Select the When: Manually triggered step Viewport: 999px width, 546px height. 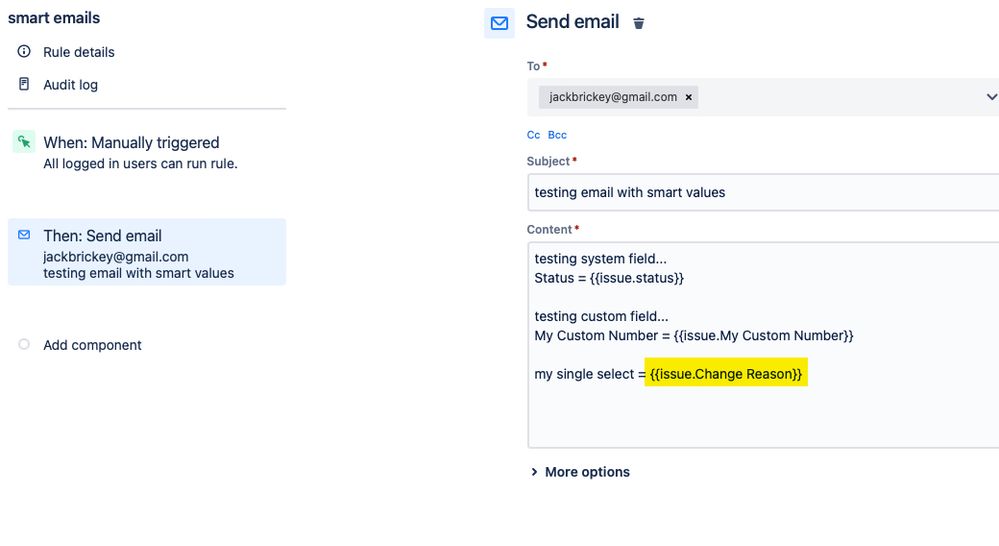click(x=147, y=152)
